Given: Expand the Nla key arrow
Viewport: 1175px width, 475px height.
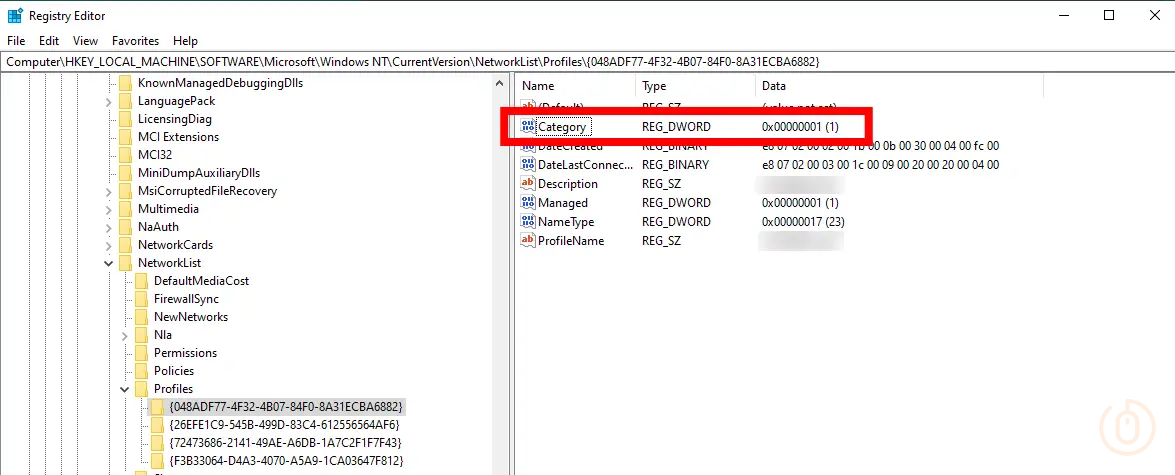Looking at the screenshot, I should point(125,335).
